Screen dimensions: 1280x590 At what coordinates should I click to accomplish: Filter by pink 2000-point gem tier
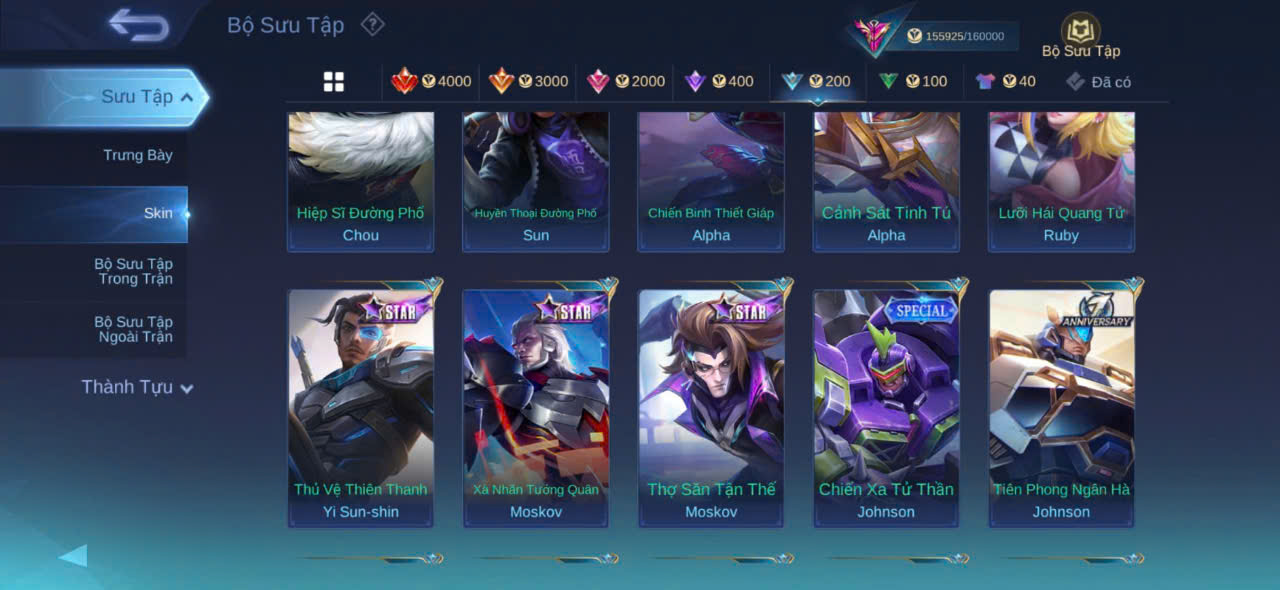tap(626, 81)
